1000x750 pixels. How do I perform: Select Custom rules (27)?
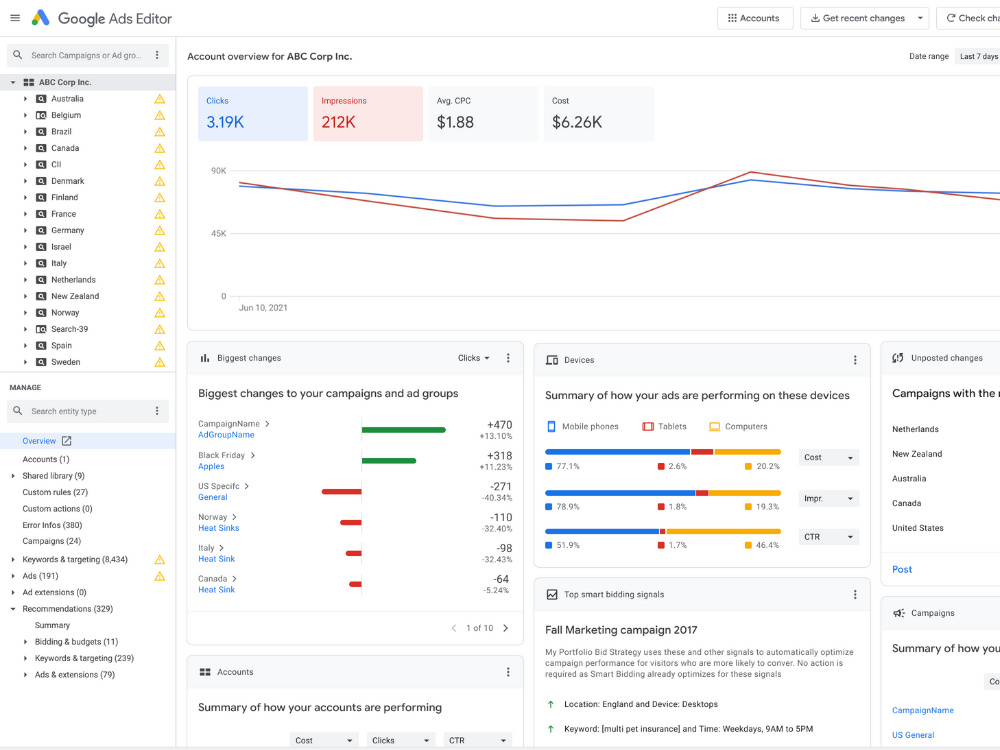(55, 492)
